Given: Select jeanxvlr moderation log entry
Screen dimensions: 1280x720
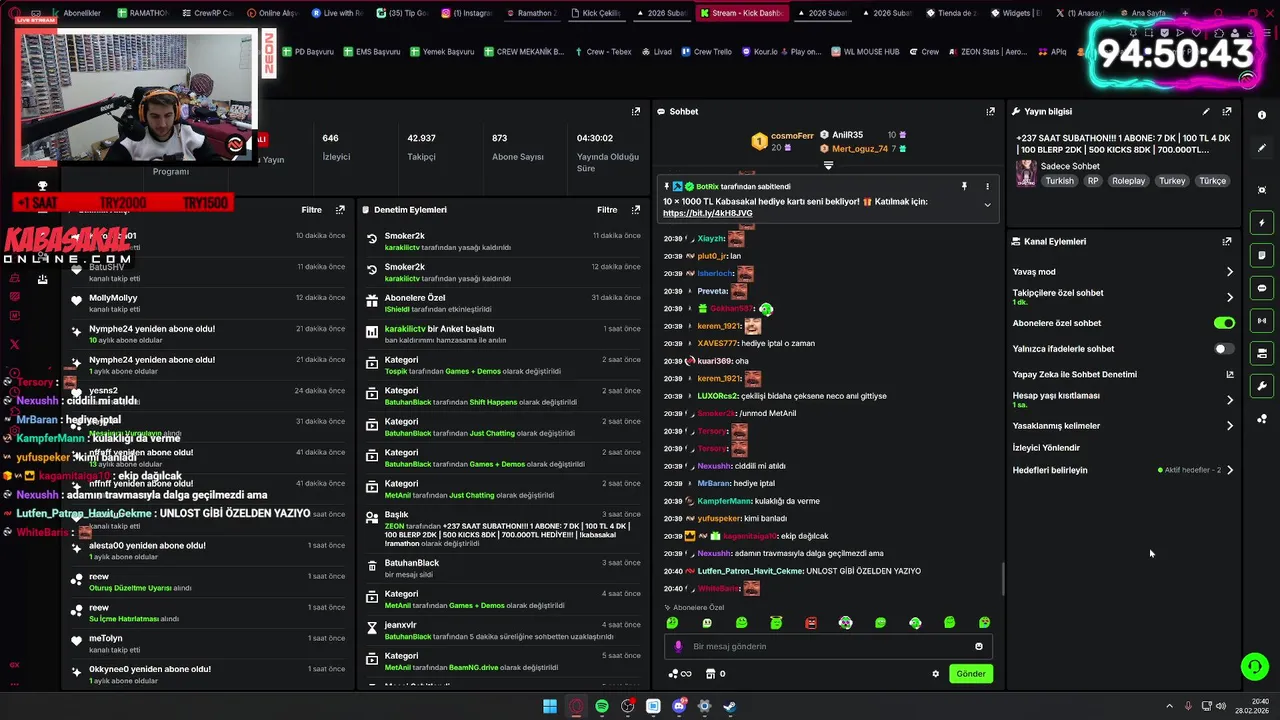Looking at the screenshot, I should pos(503,630).
